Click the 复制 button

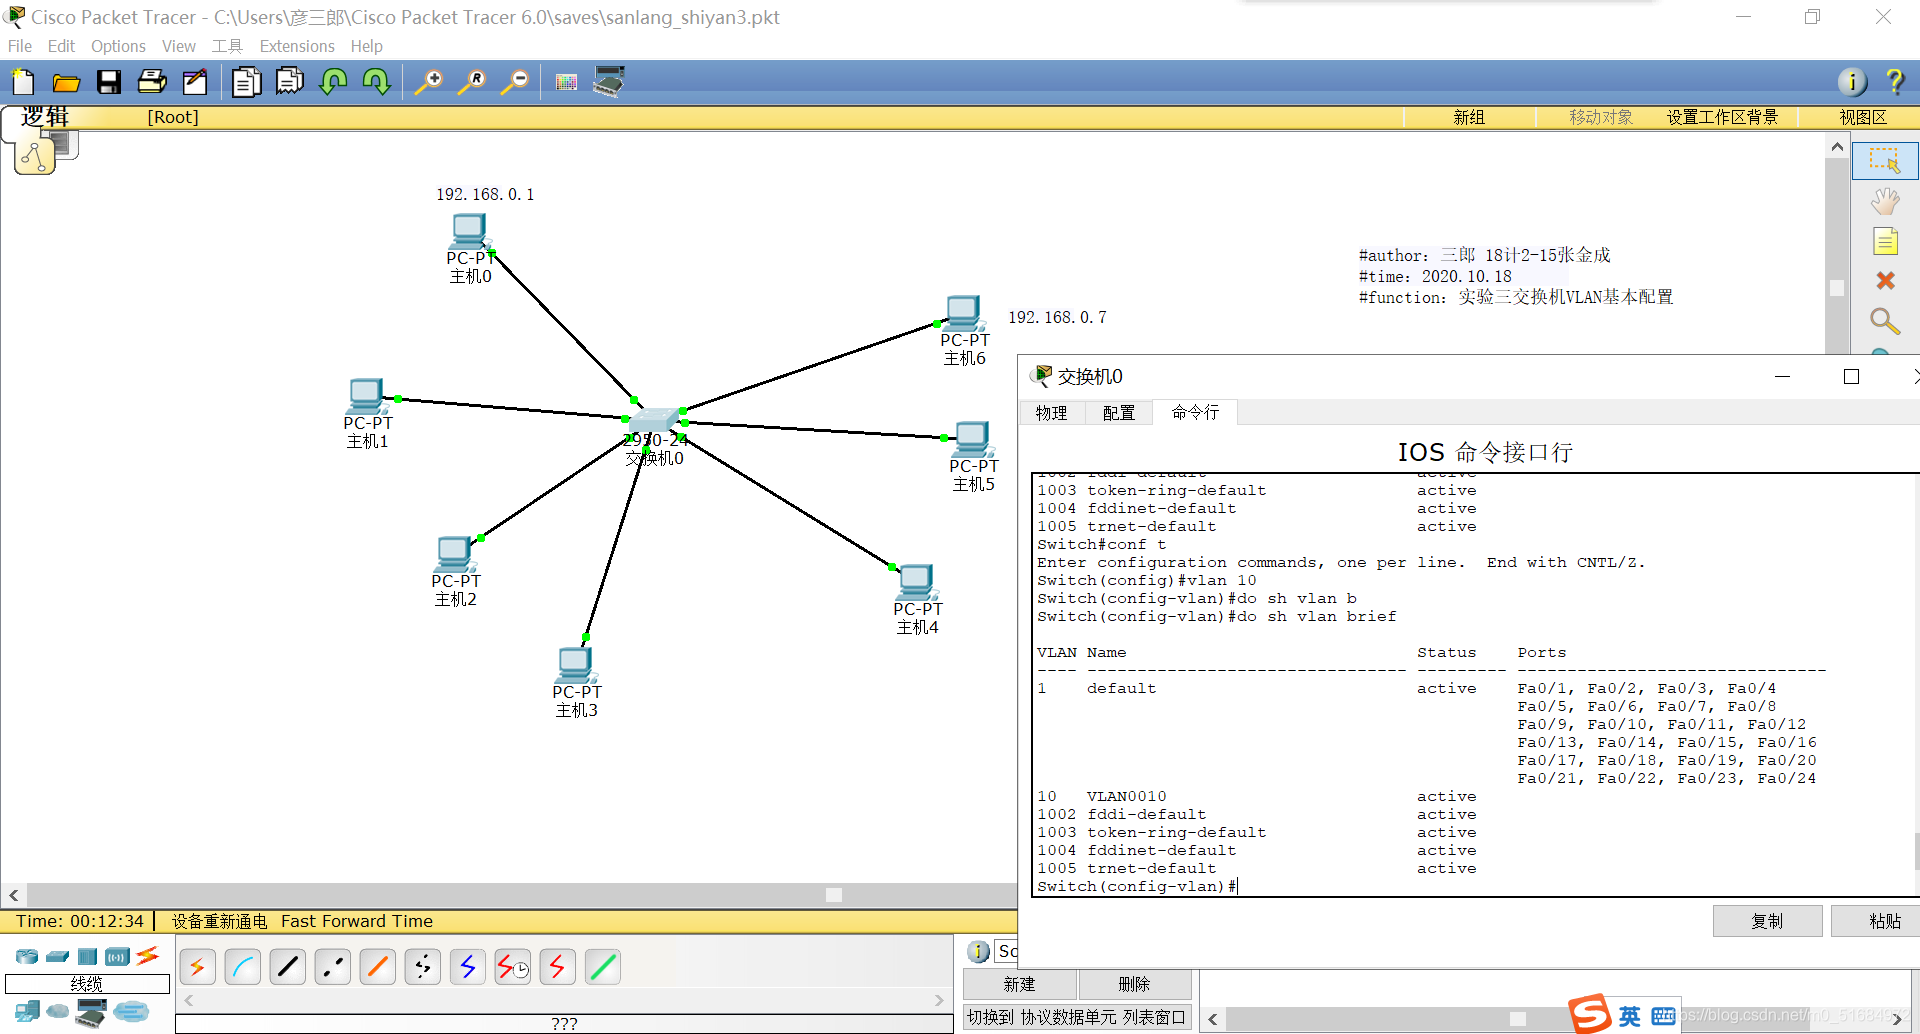click(x=1767, y=921)
